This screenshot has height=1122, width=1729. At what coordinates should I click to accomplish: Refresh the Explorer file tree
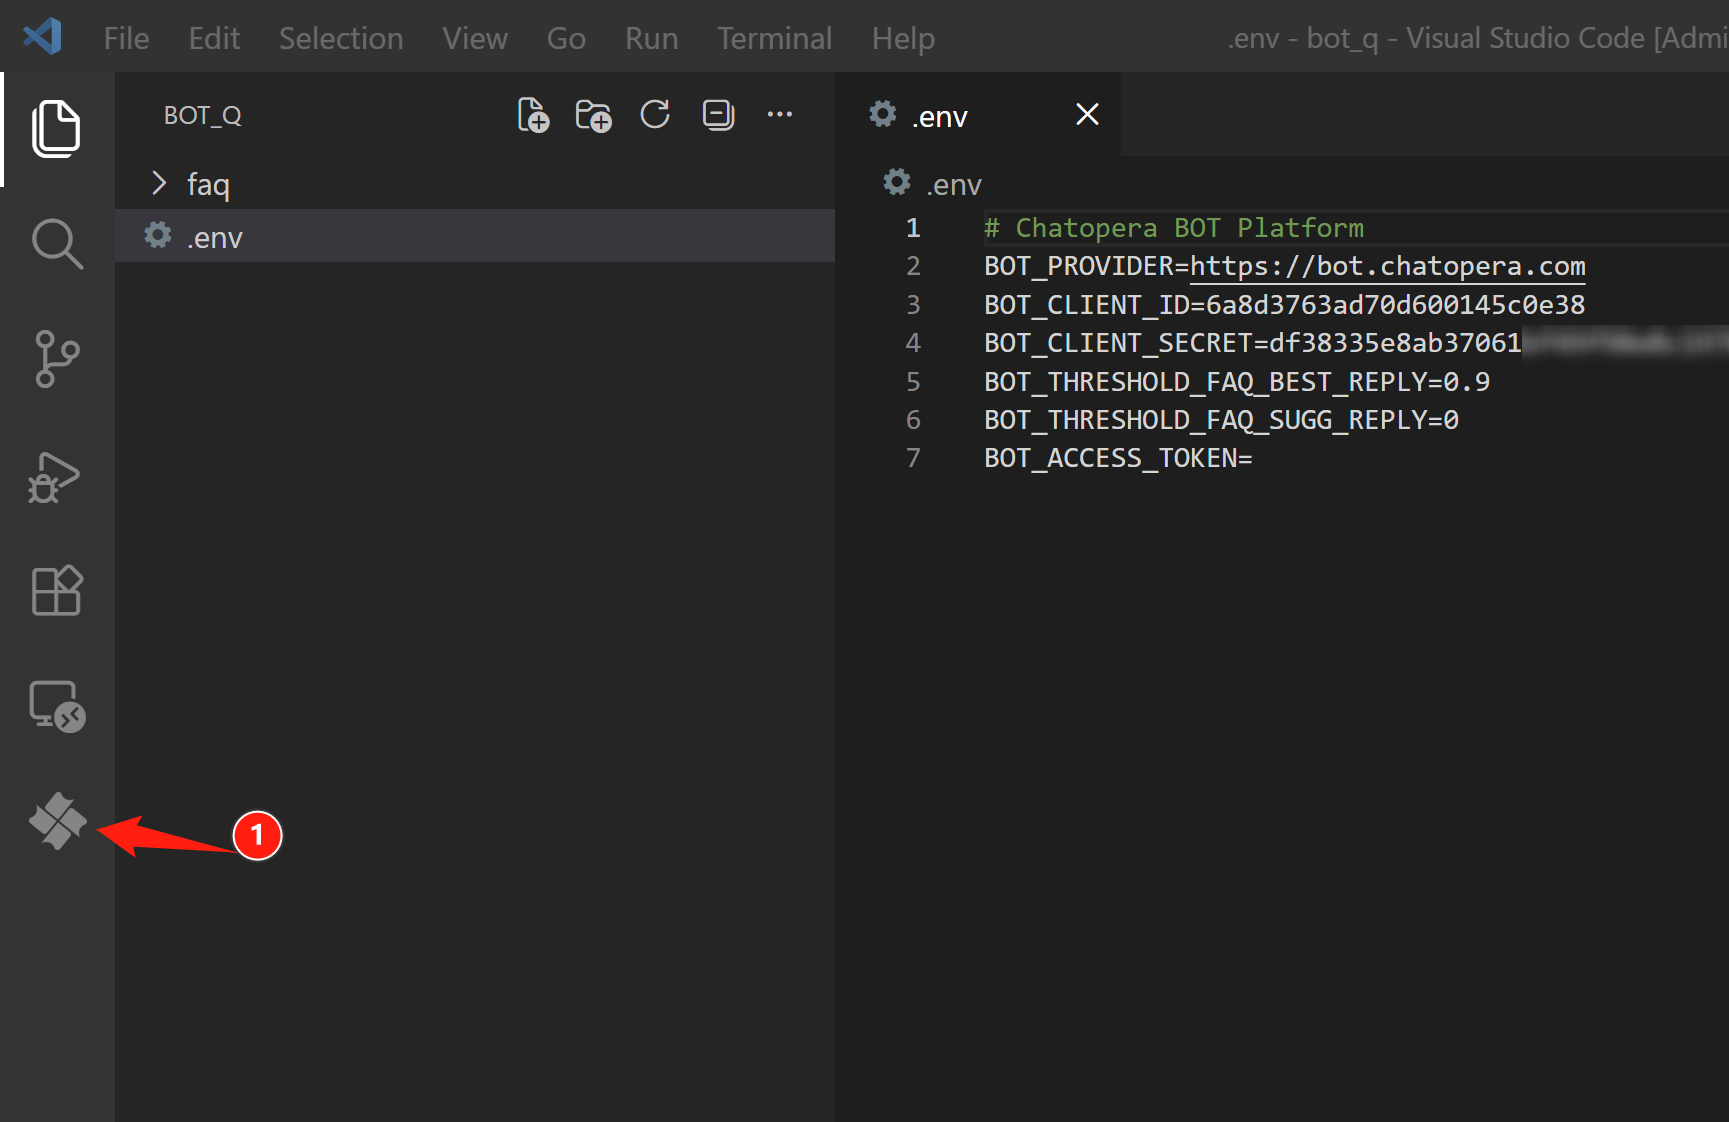655,115
